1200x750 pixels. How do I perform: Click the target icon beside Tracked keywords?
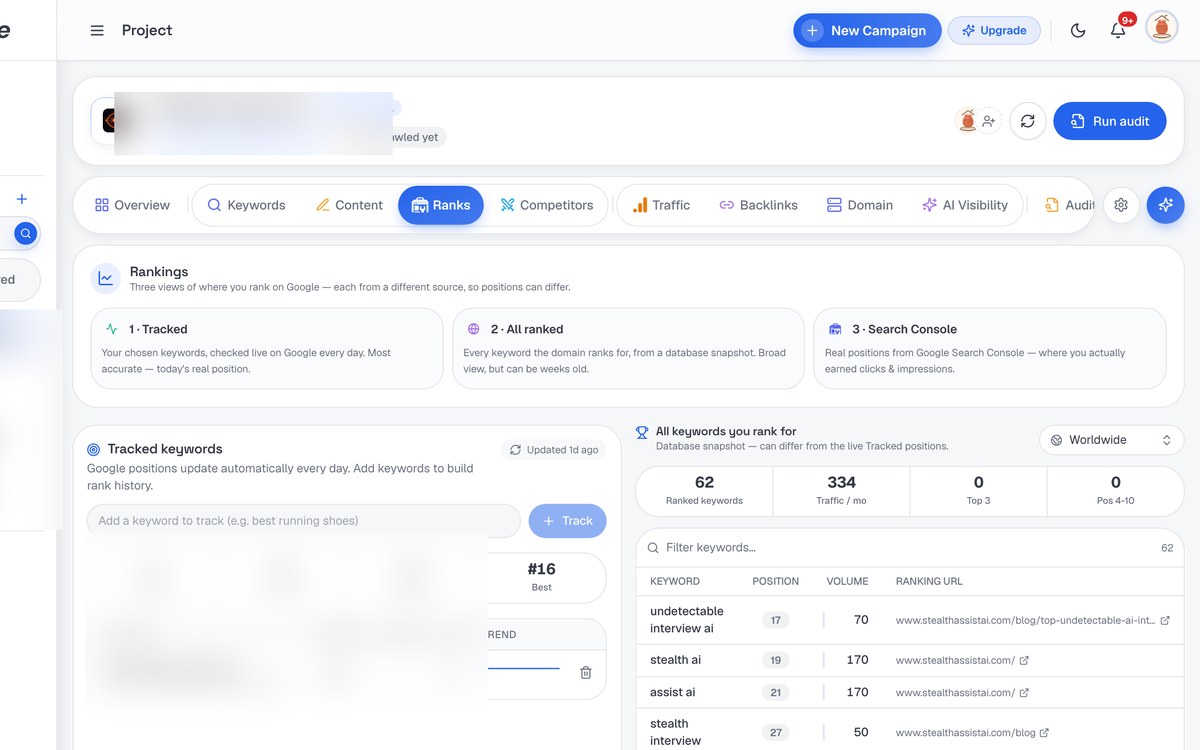[x=94, y=450]
